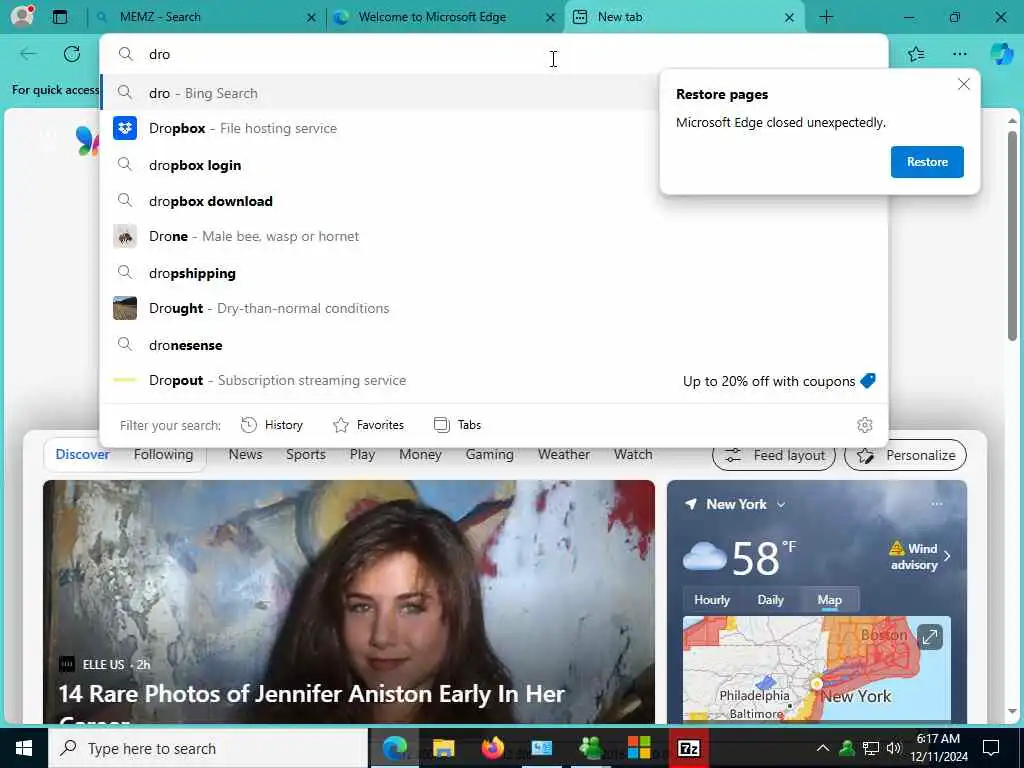Image resolution: width=1024 pixels, height=768 pixels.
Task: Click the Personalize button
Action: [x=905, y=455]
